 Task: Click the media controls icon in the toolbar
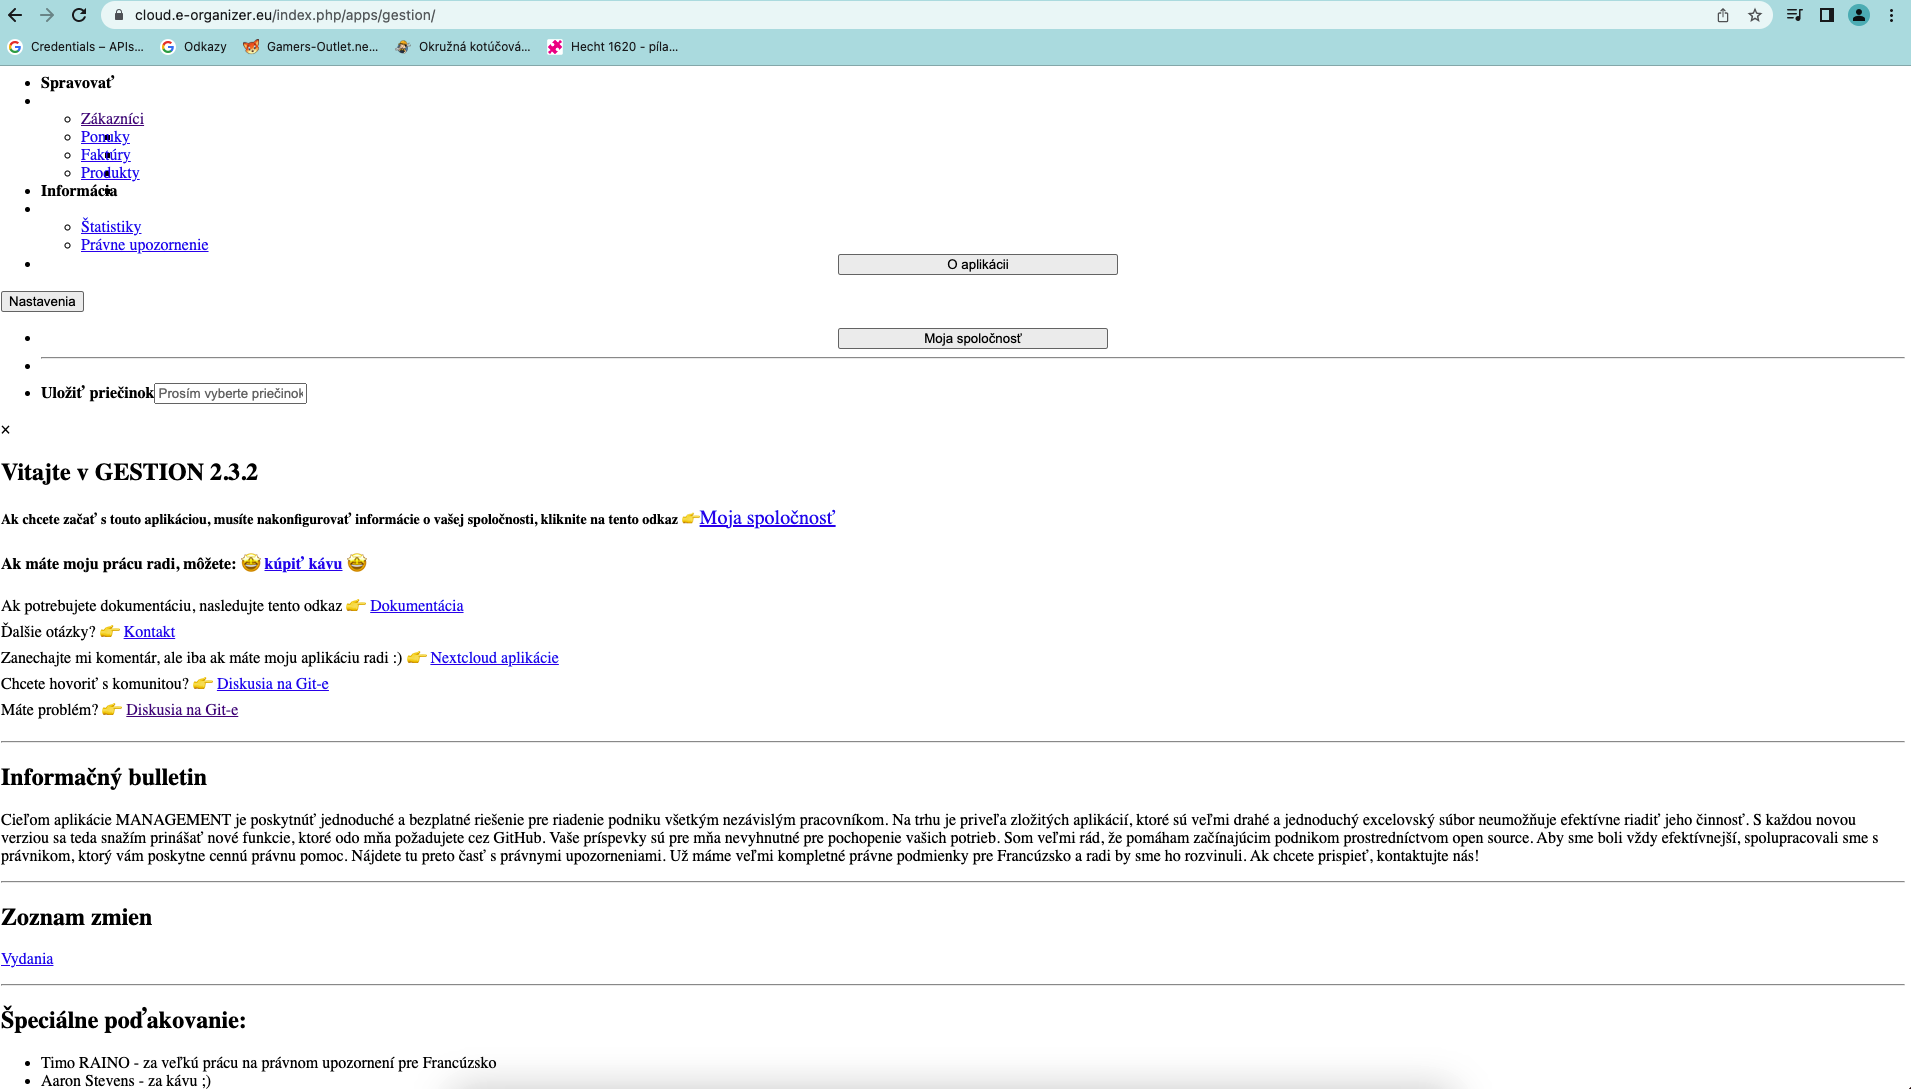click(x=1793, y=15)
